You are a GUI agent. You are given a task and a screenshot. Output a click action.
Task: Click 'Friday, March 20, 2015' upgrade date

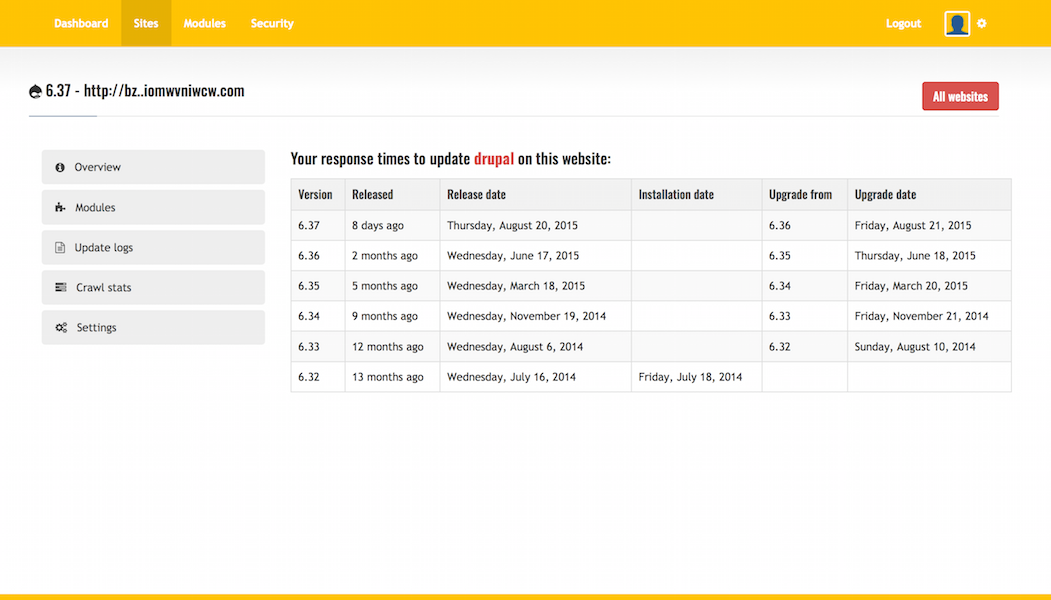[x=911, y=286]
